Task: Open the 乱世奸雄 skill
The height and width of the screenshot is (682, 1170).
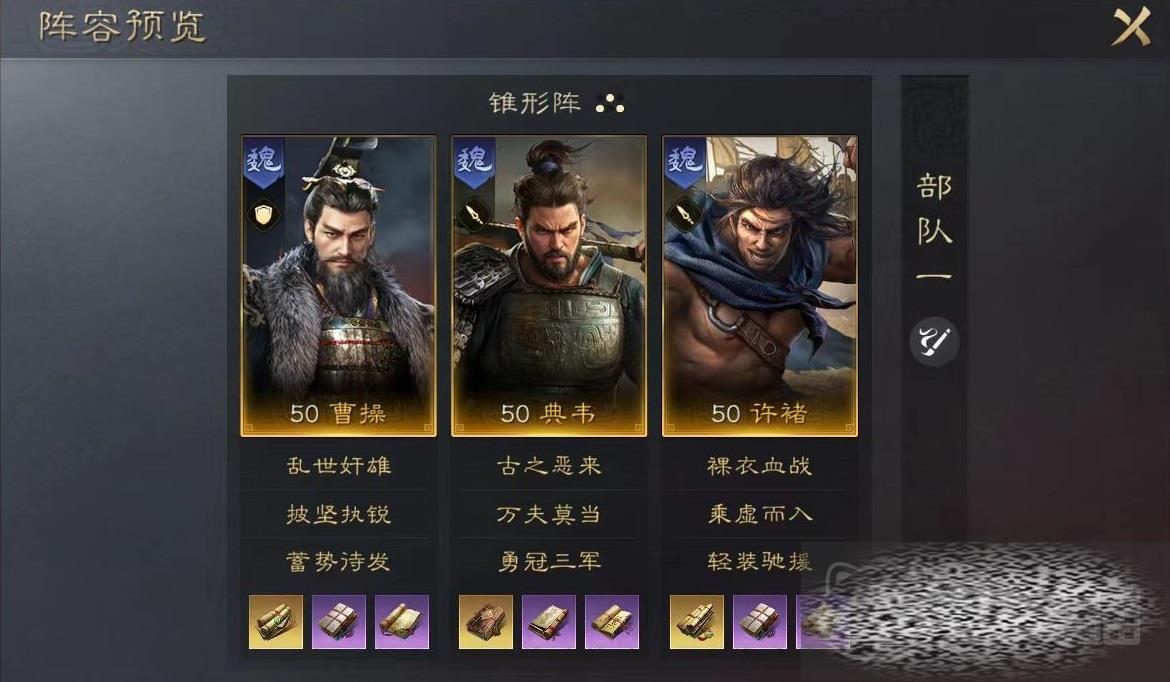Action: coord(339,466)
